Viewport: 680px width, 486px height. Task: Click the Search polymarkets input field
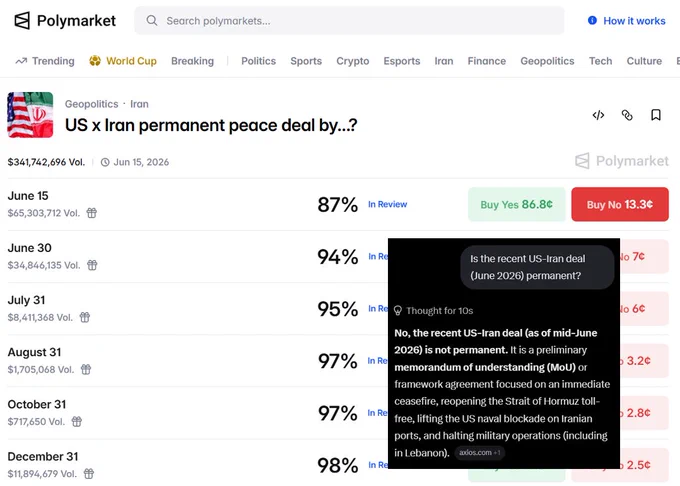(349, 20)
